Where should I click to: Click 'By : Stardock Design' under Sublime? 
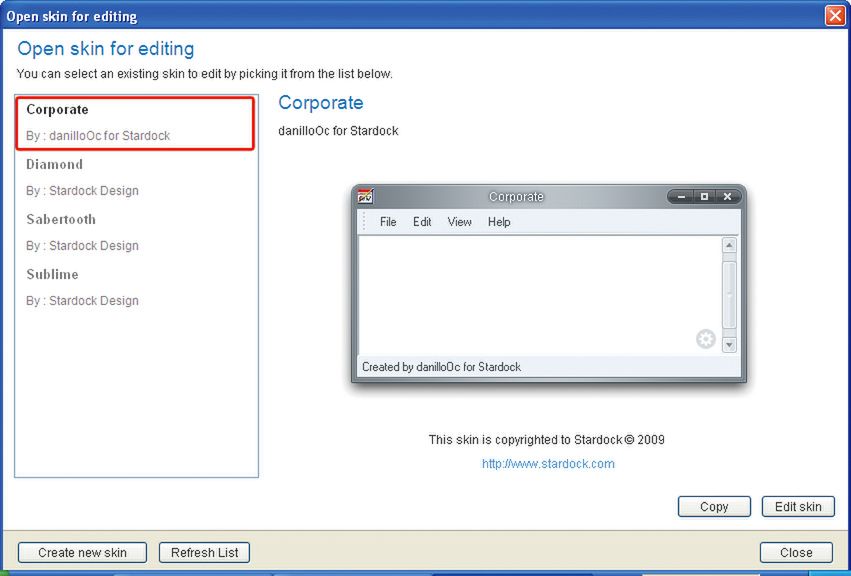tap(82, 300)
